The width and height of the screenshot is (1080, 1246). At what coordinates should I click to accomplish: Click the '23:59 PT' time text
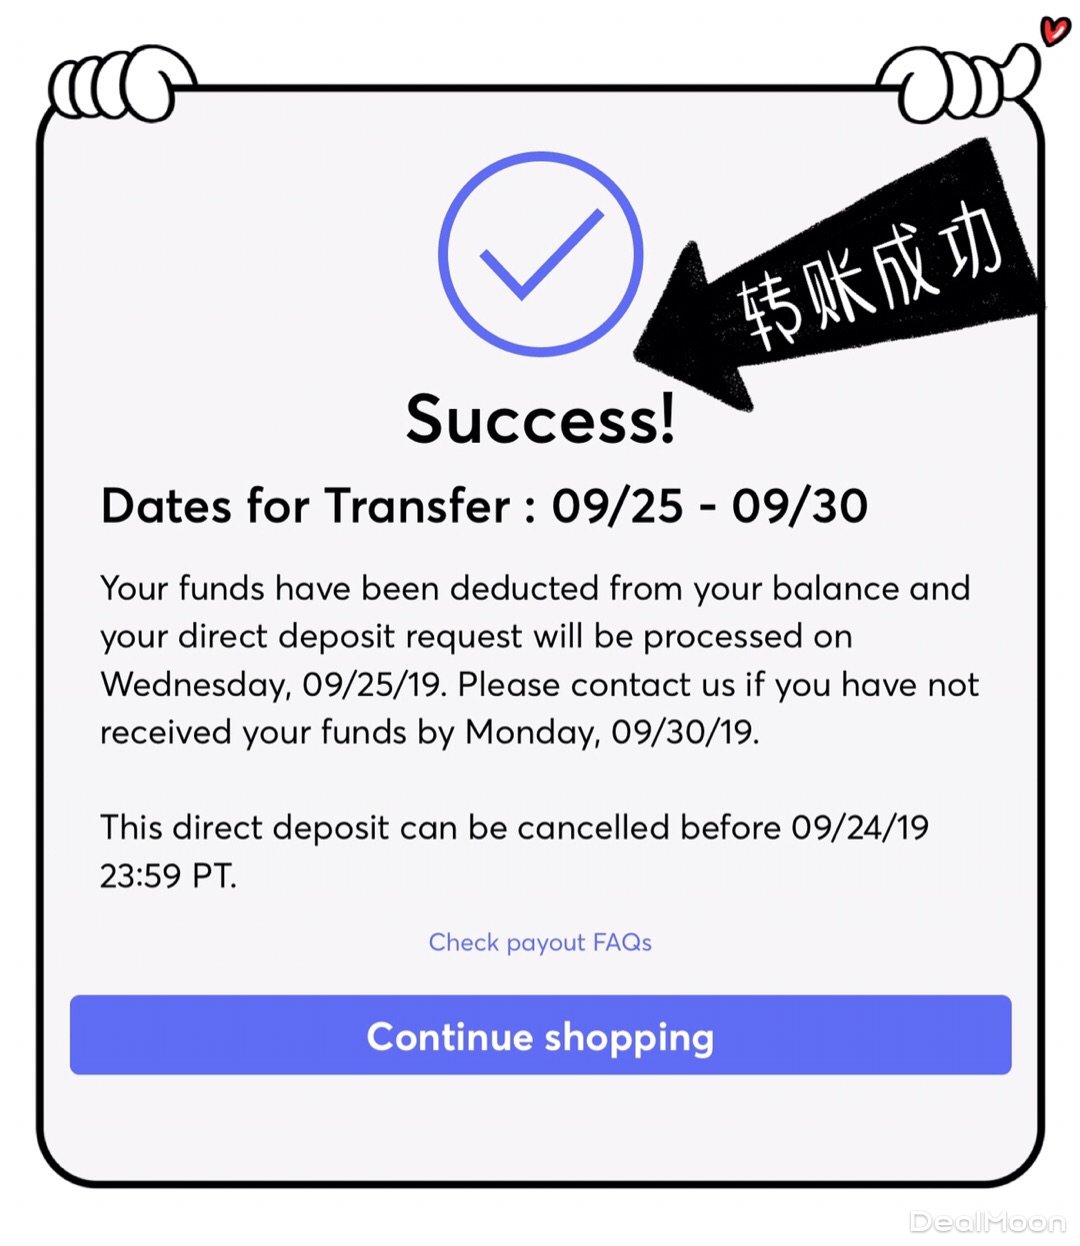pos(168,877)
